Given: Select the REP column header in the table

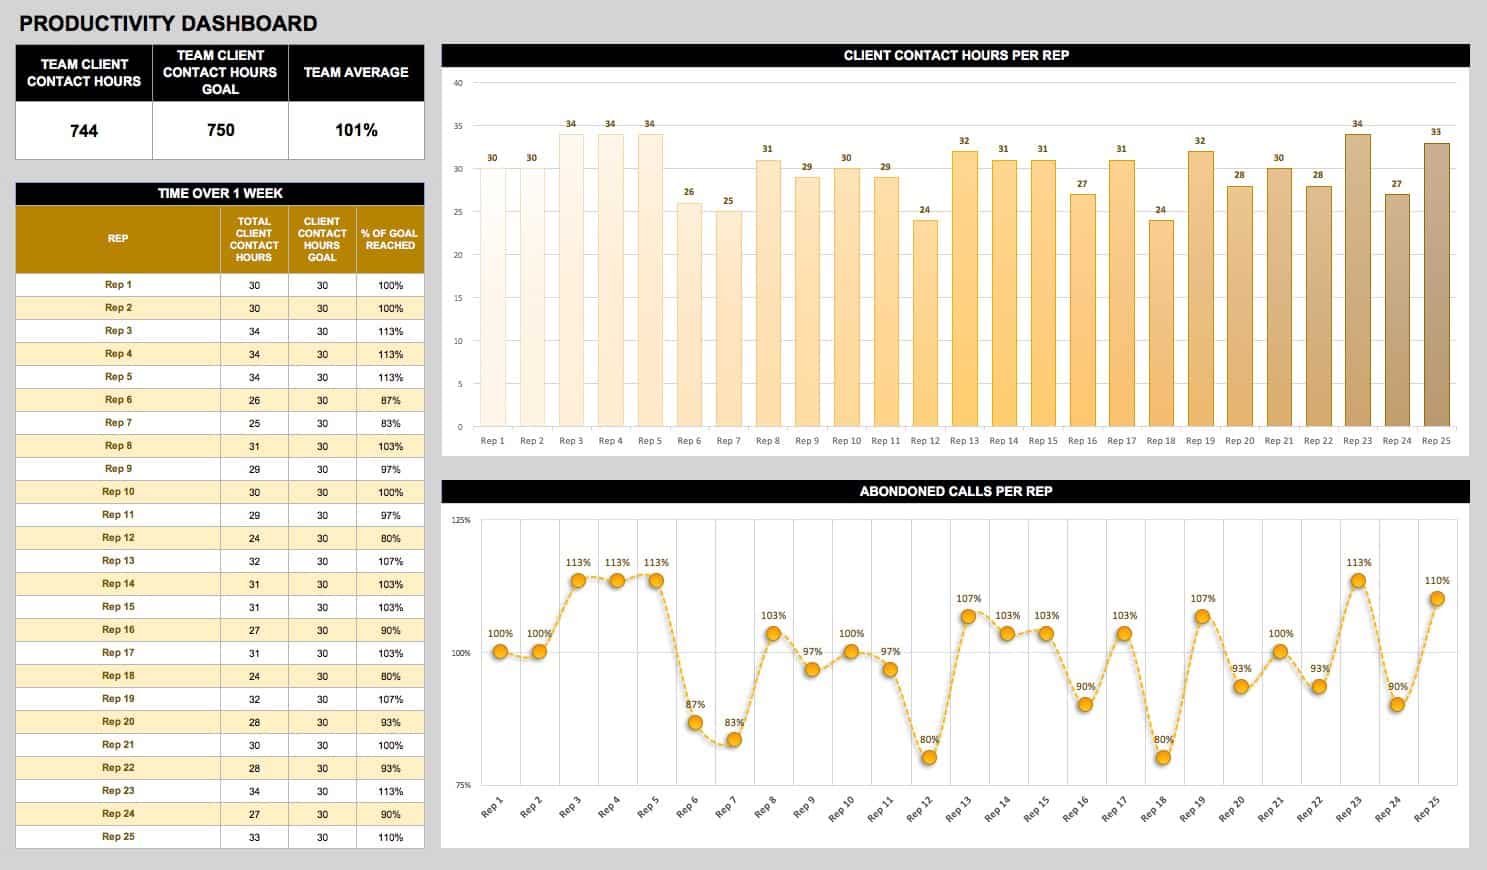Looking at the screenshot, I should (118, 239).
